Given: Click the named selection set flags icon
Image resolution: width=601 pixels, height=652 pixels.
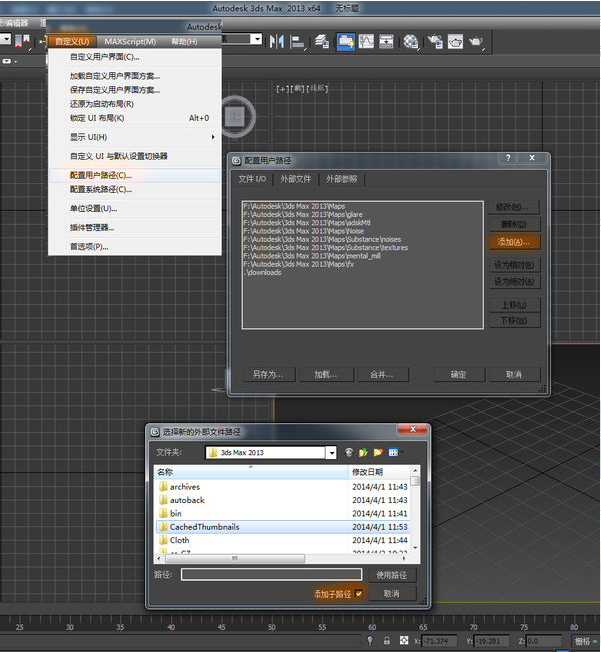Looking at the screenshot, I should pos(22,42).
